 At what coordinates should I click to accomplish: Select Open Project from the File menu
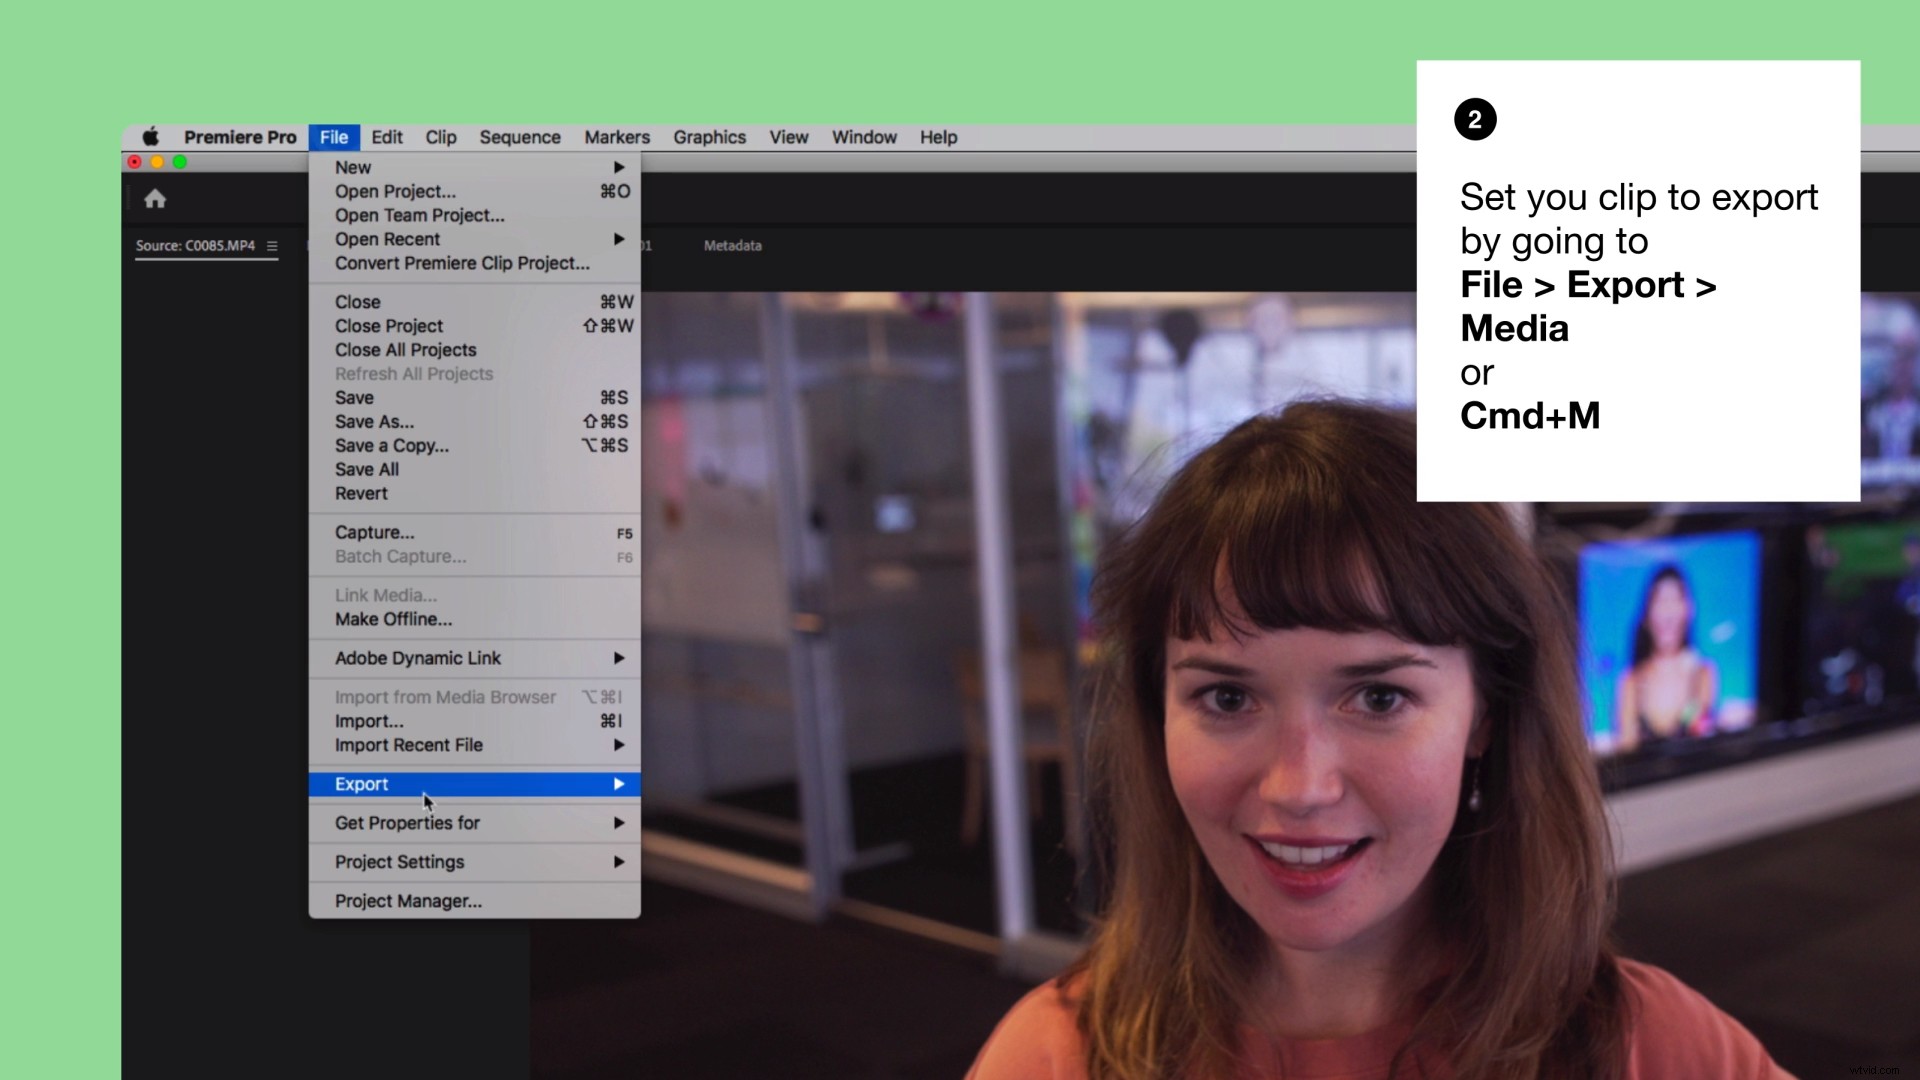point(396,191)
